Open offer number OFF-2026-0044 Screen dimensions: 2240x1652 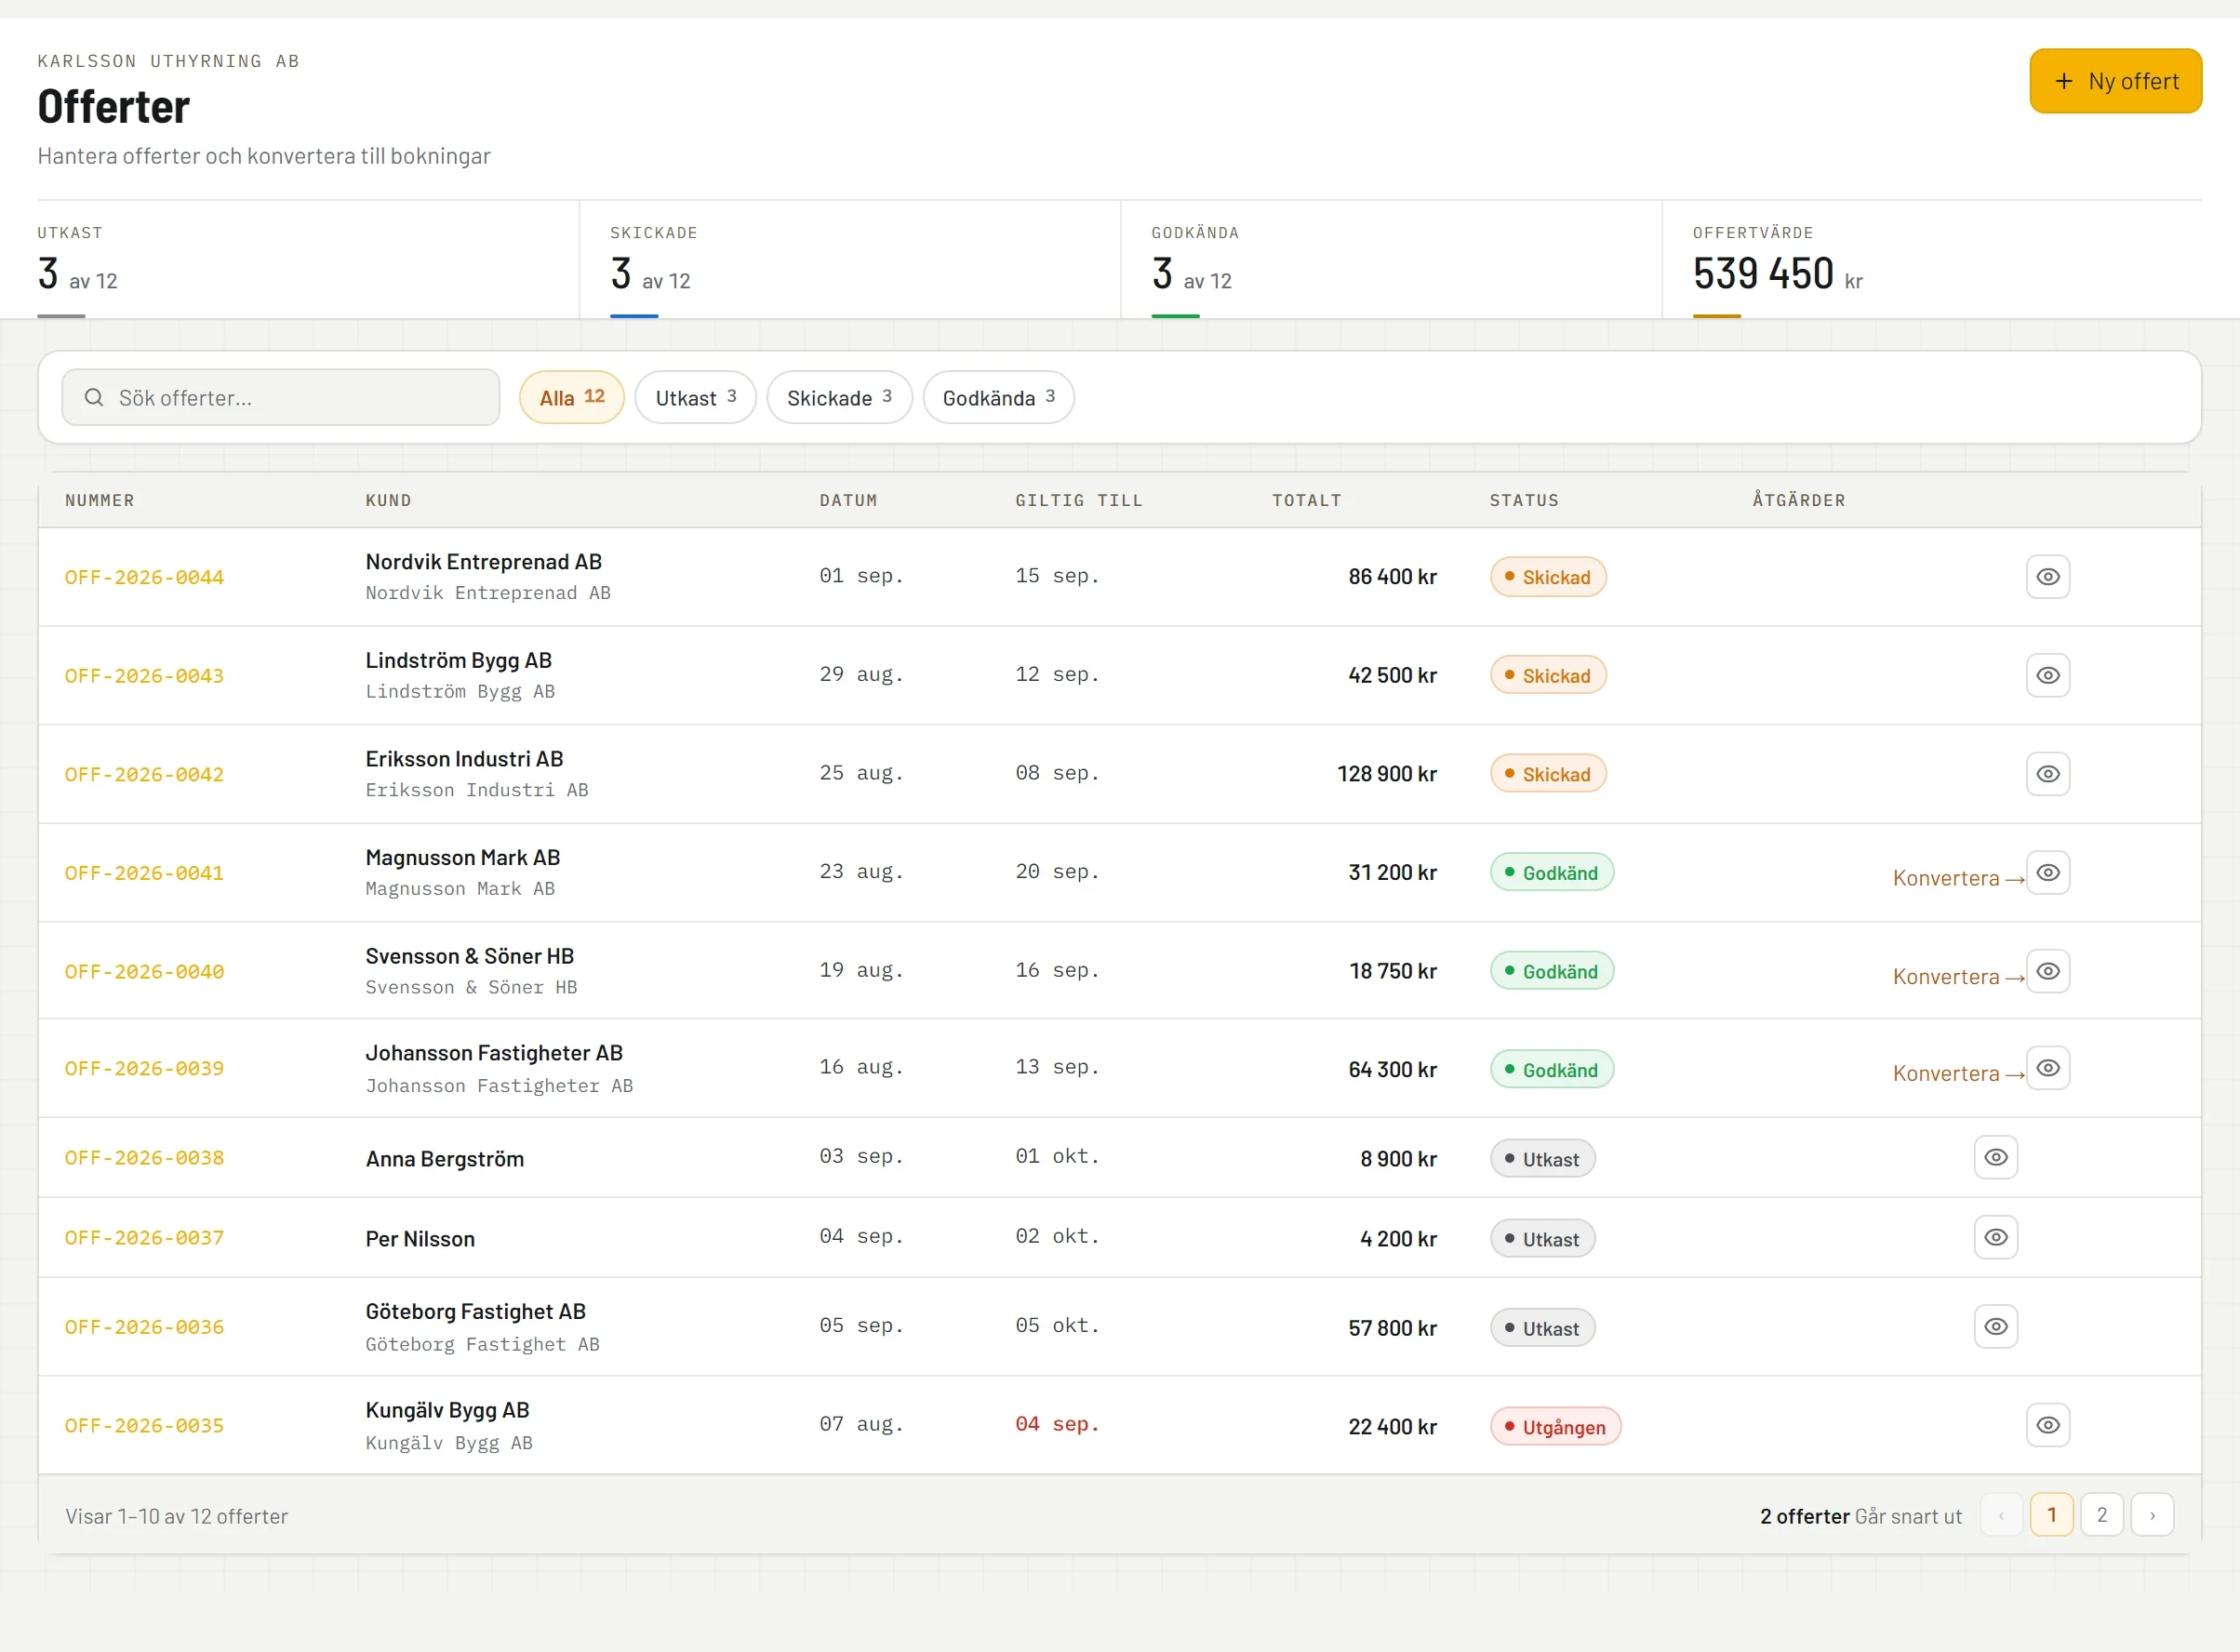pyautogui.click(x=144, y=577)
